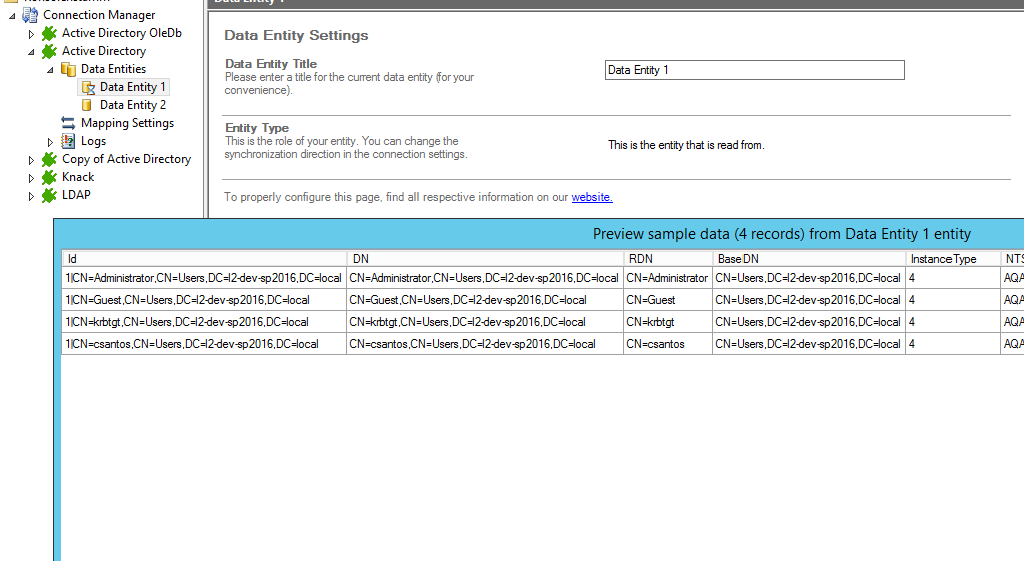This screenshot has width=1024, height=561.
Task: Expand the Logs tree node
Action: [50, 142]
